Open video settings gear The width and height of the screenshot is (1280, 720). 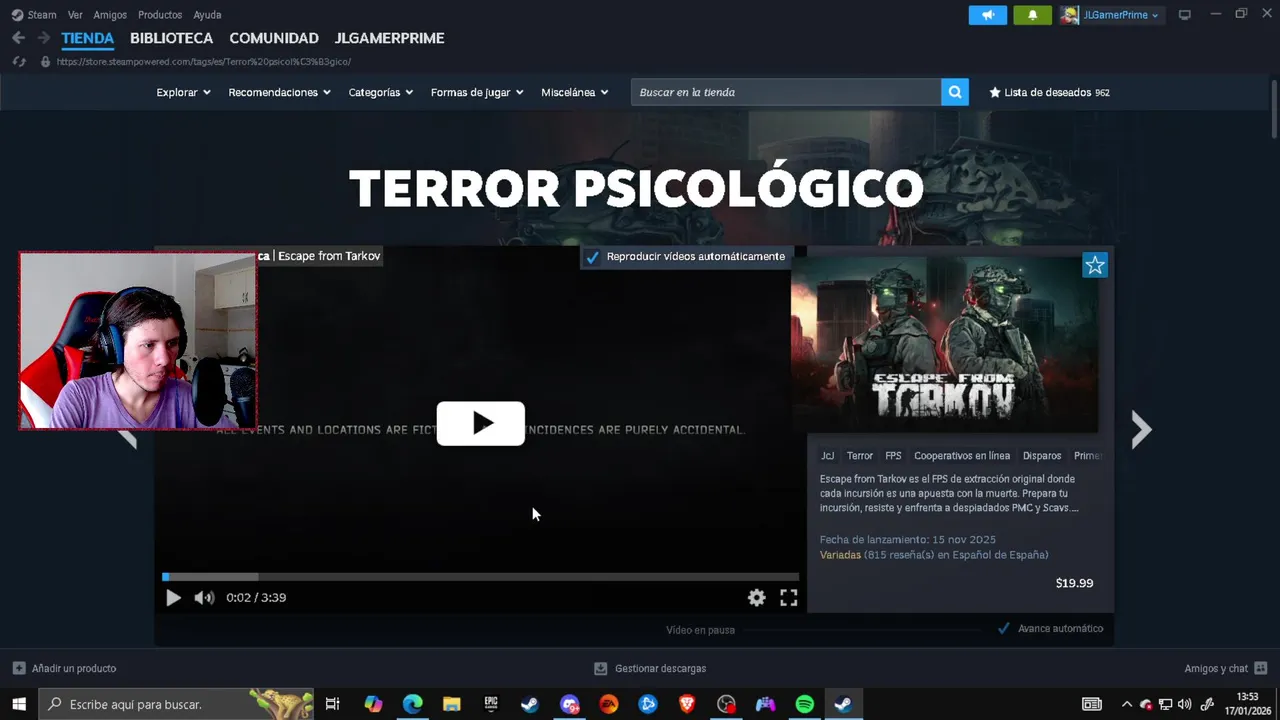(757, 598)
